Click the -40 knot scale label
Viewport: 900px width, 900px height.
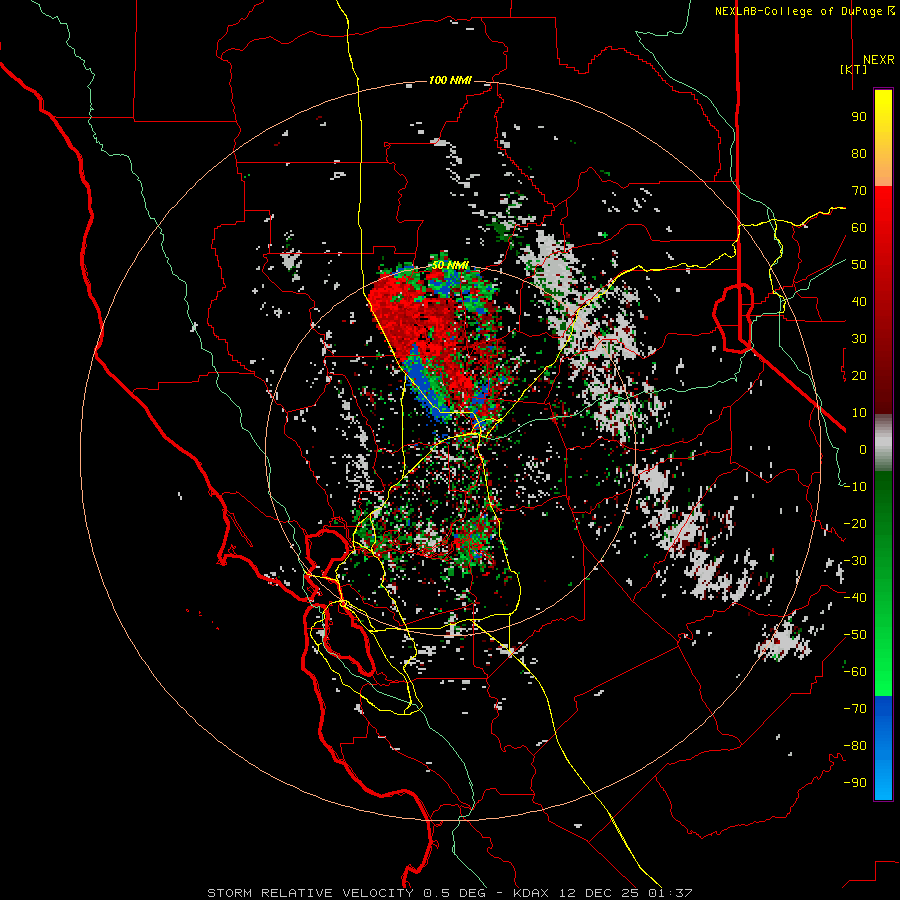pos(855,598)
